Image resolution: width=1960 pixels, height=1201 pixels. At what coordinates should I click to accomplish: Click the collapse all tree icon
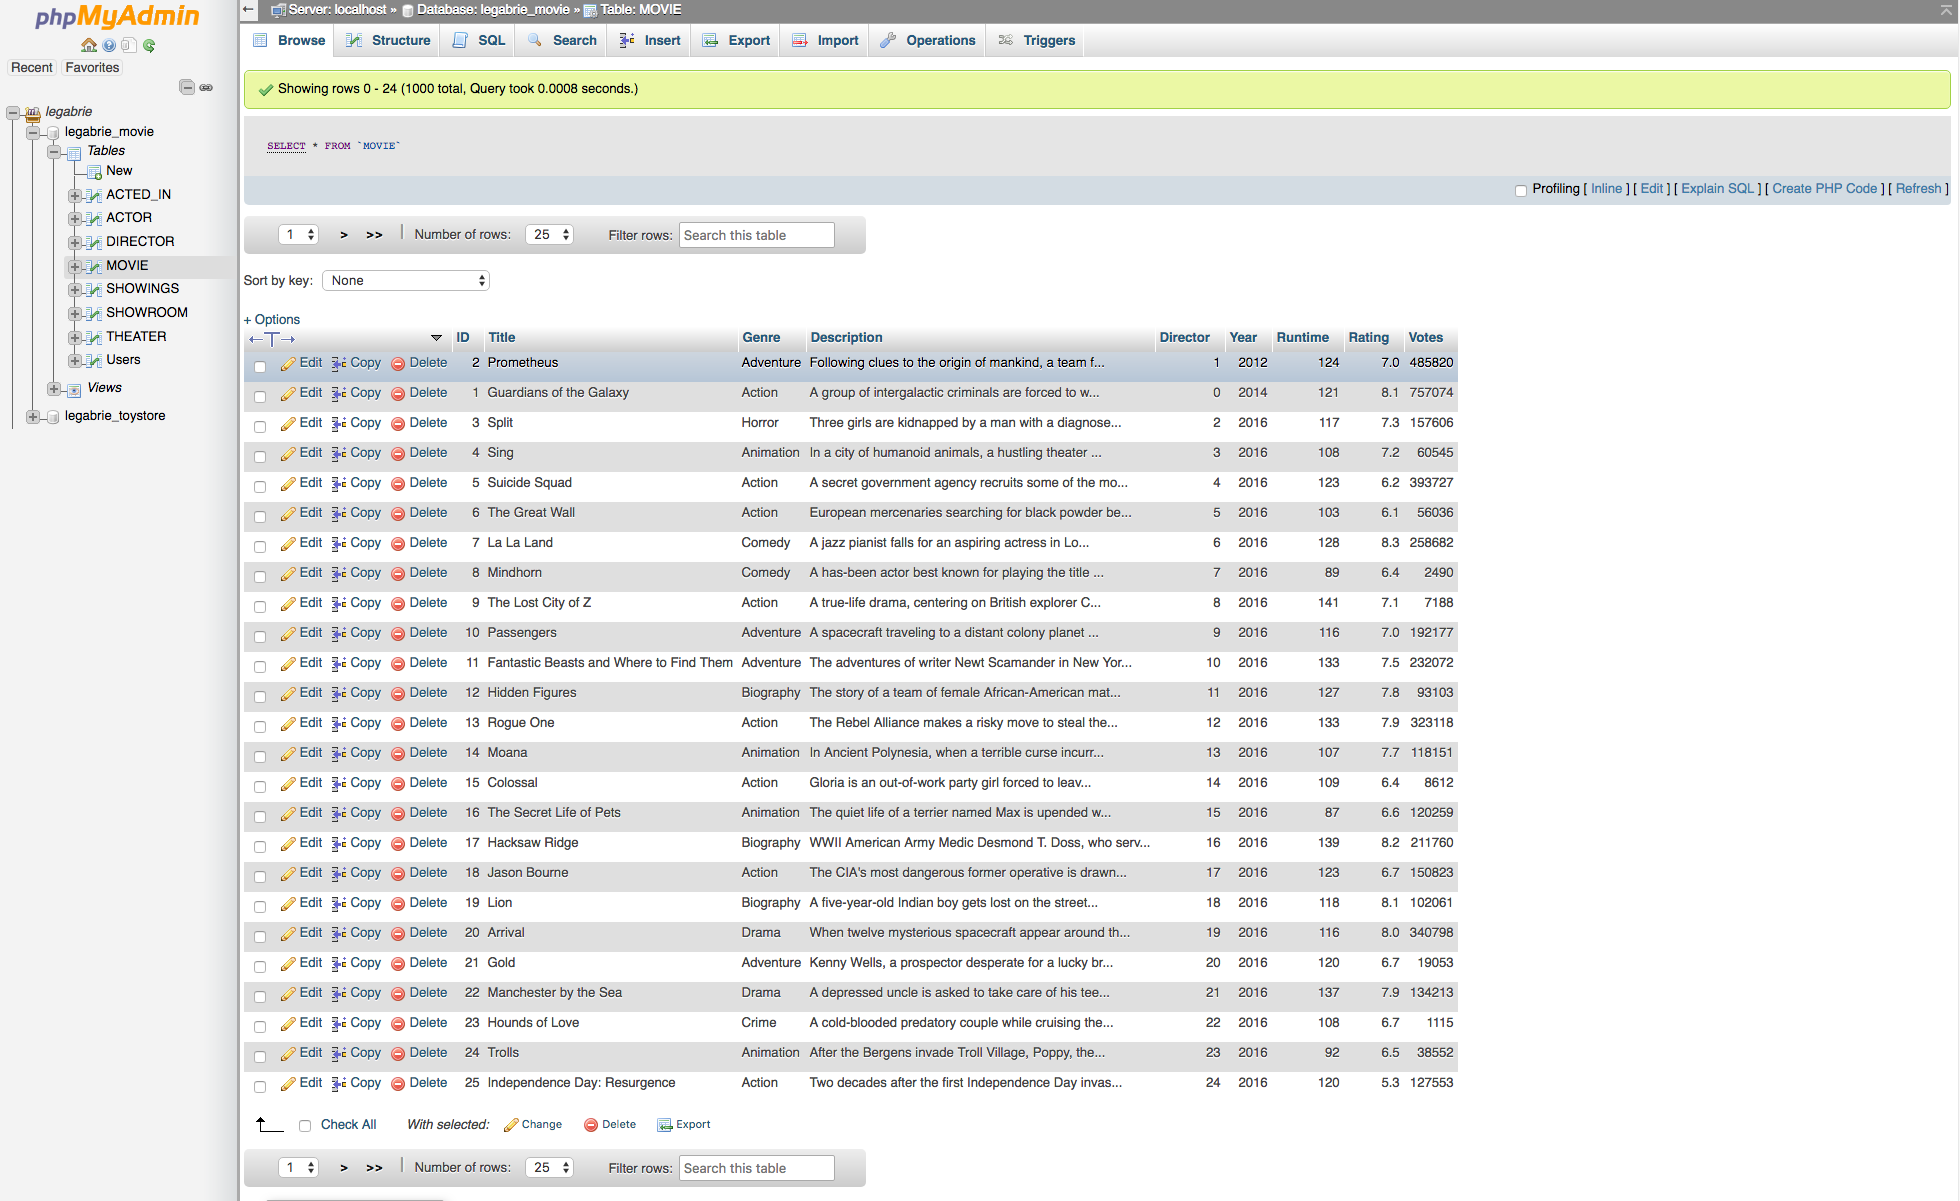click(187, 87)
